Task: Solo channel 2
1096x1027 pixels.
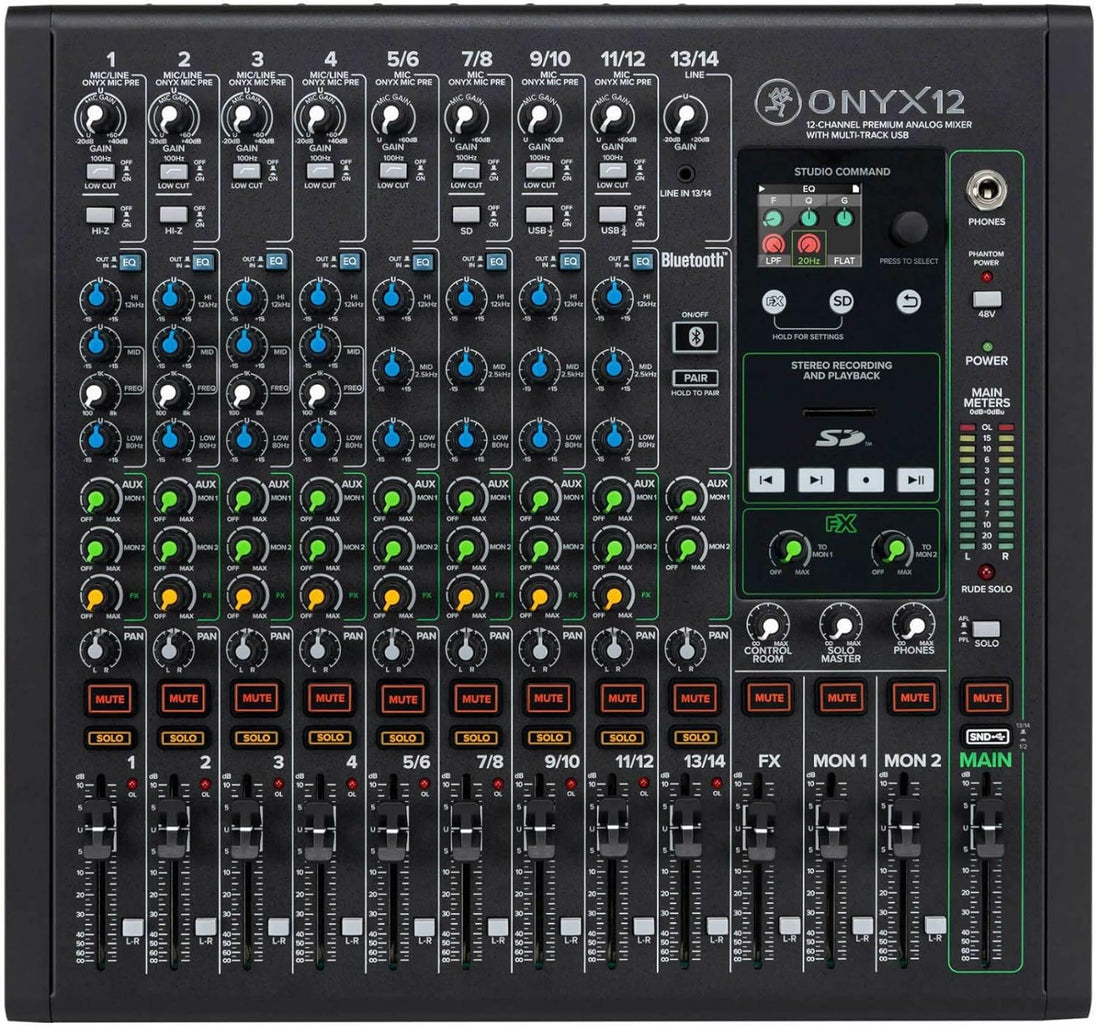Action: pos(183,738)
